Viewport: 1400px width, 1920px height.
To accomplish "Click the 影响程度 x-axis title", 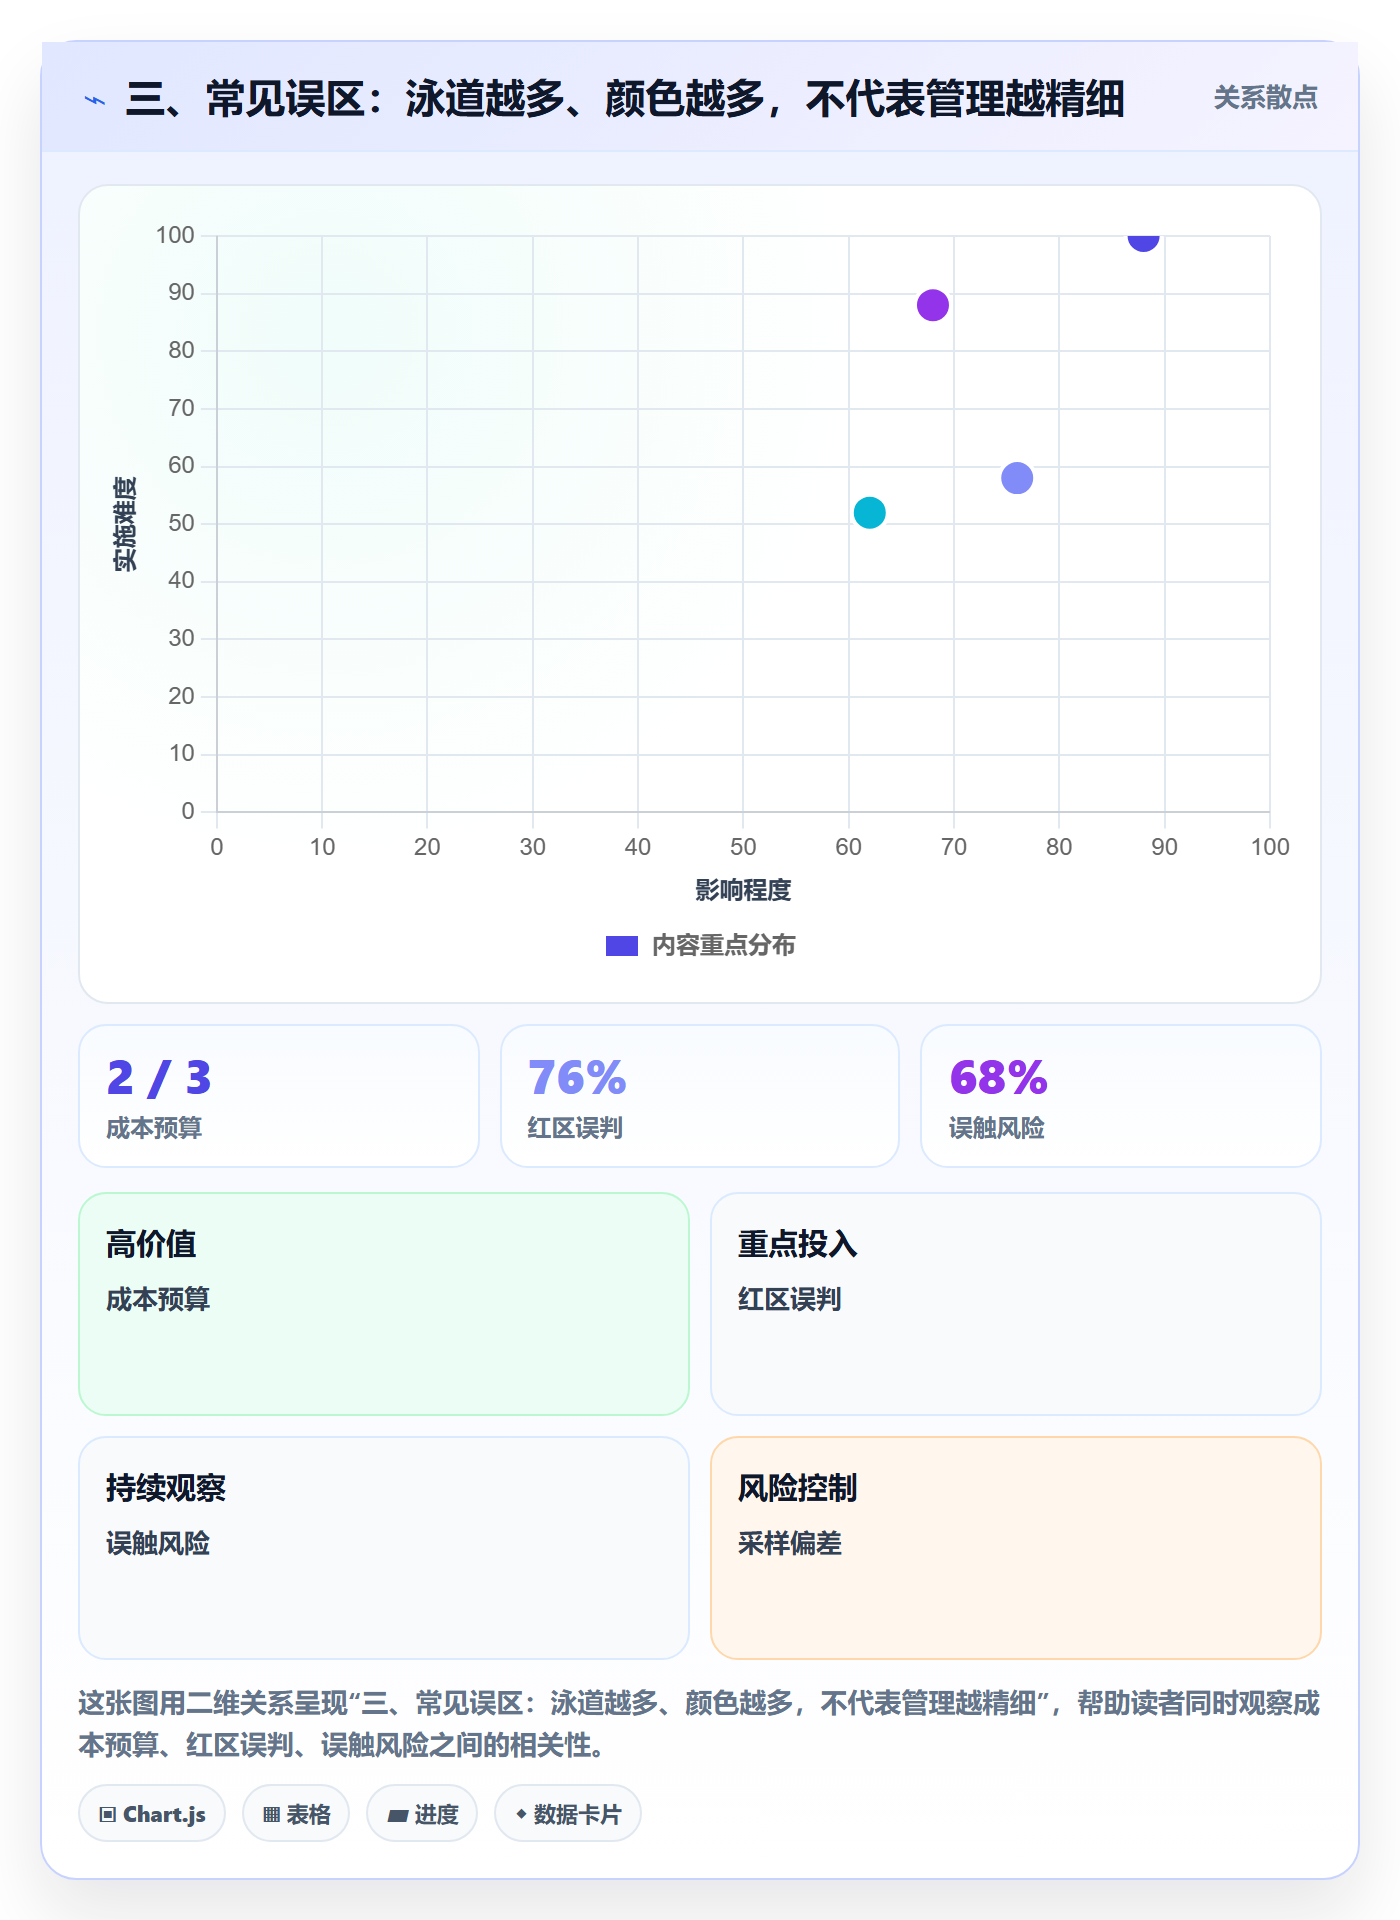I will click(743, 890).
